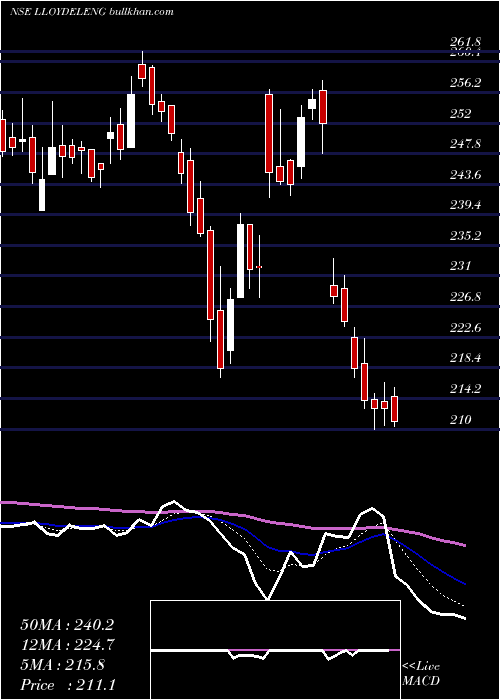
Task: Click the highest candlestick near 261.8
Action: point(142,71)
